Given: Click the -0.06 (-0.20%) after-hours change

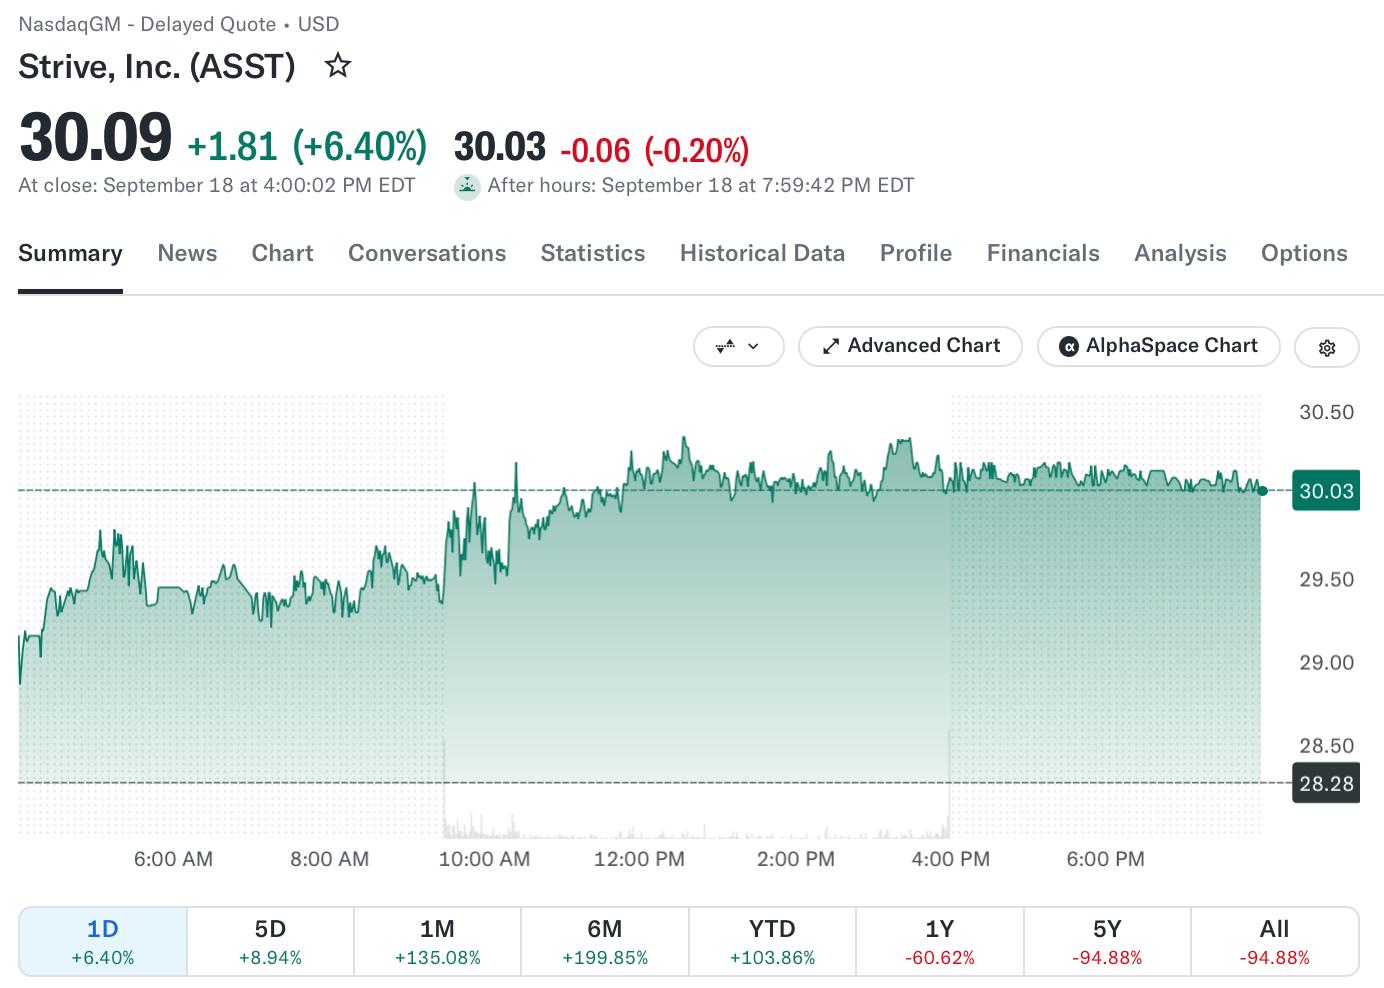Looking at the screenshot, I should coord(655,151).
